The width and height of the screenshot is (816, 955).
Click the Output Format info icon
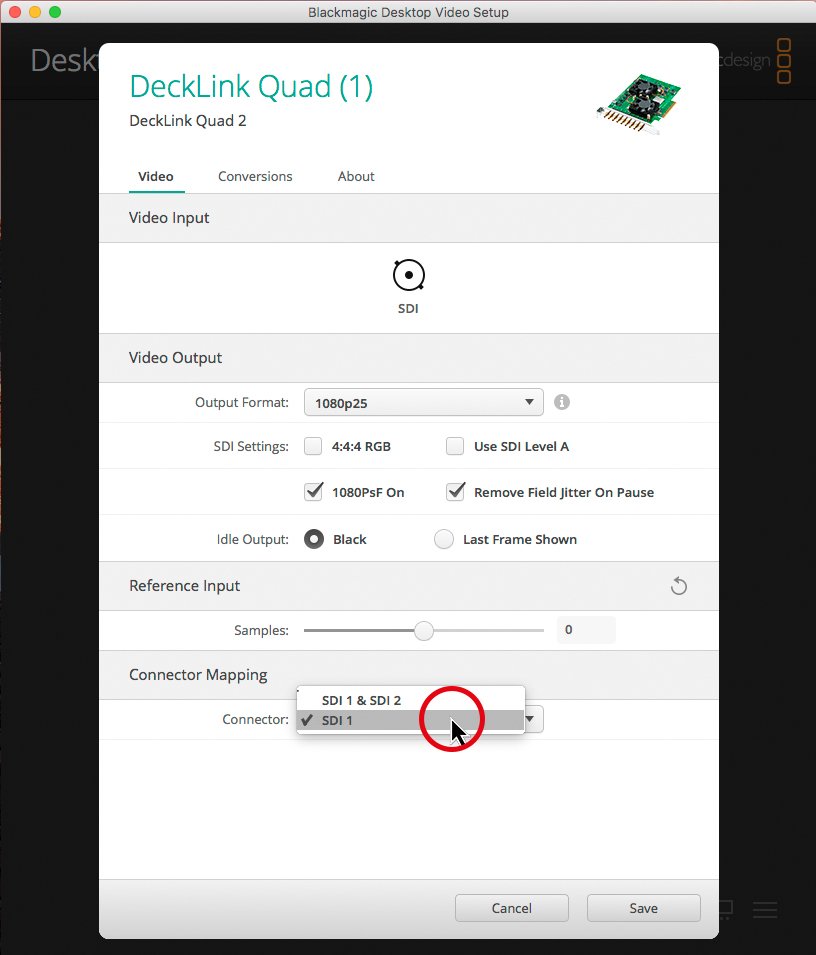[x=561, y=402]
